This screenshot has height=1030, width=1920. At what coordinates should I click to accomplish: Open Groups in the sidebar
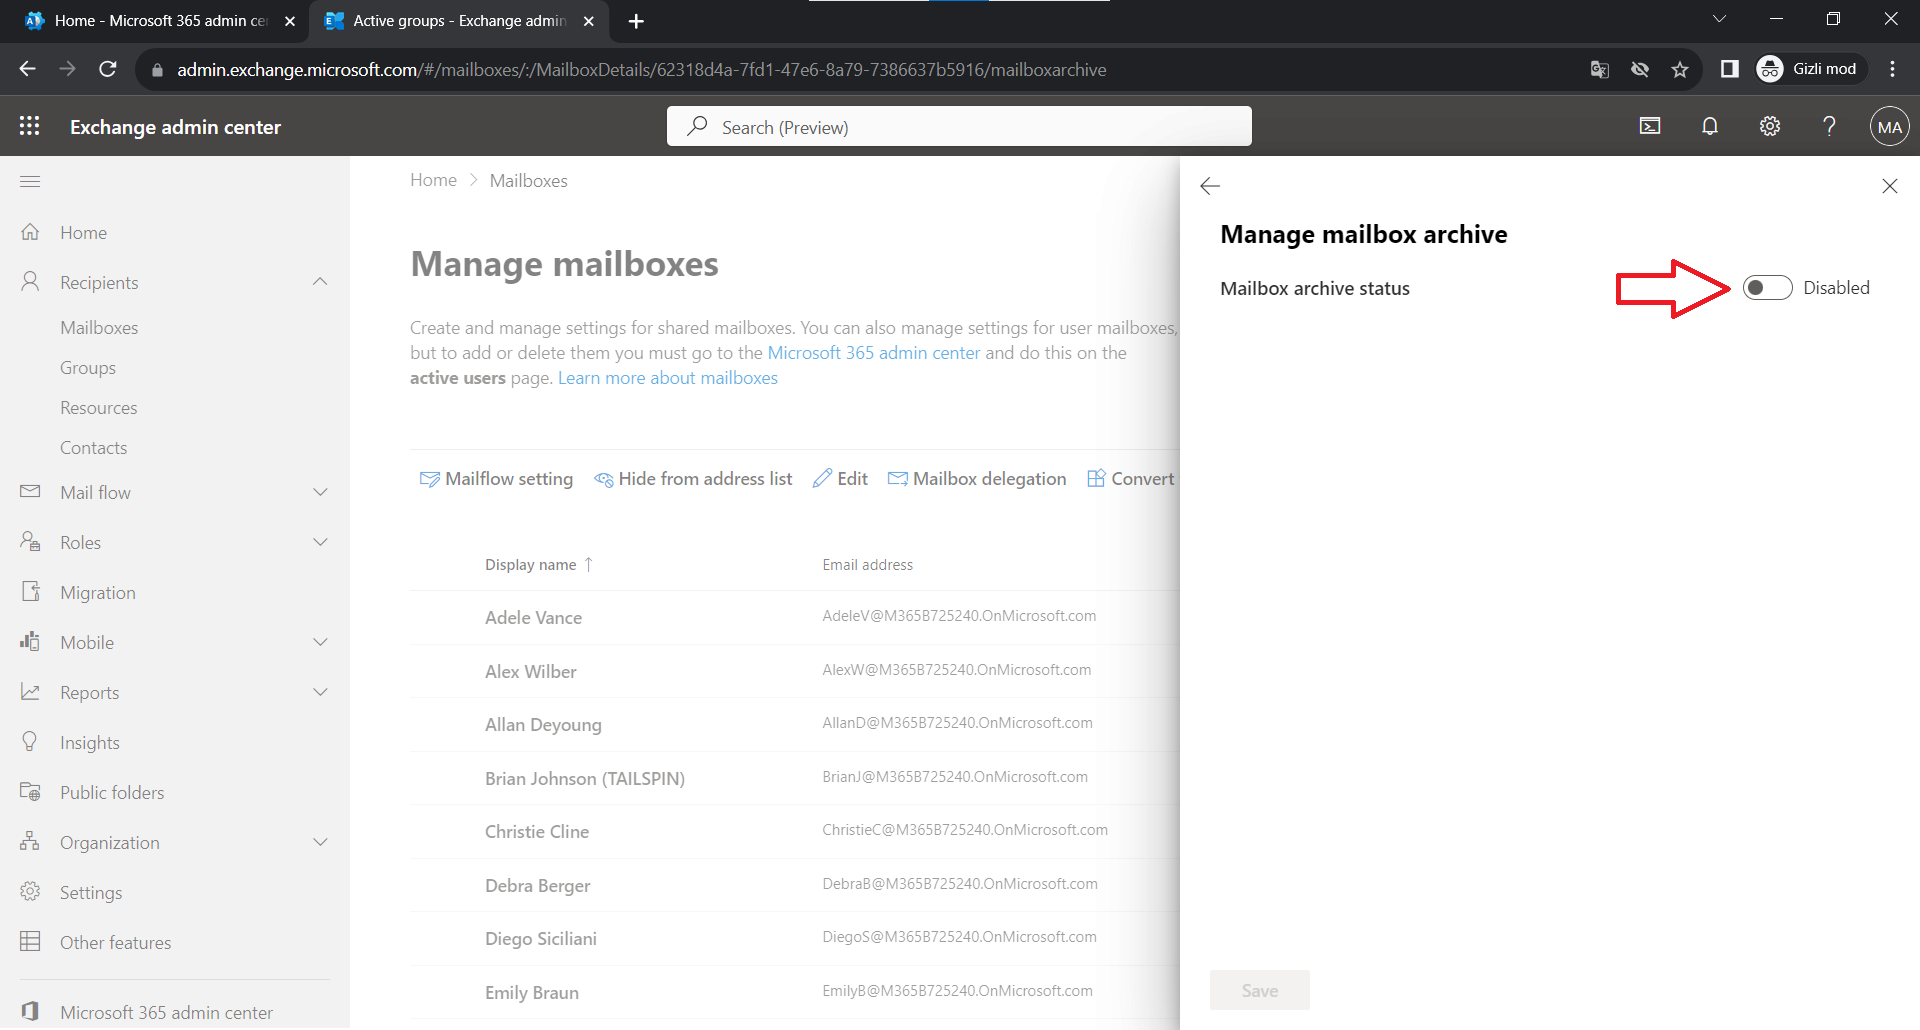88,368
